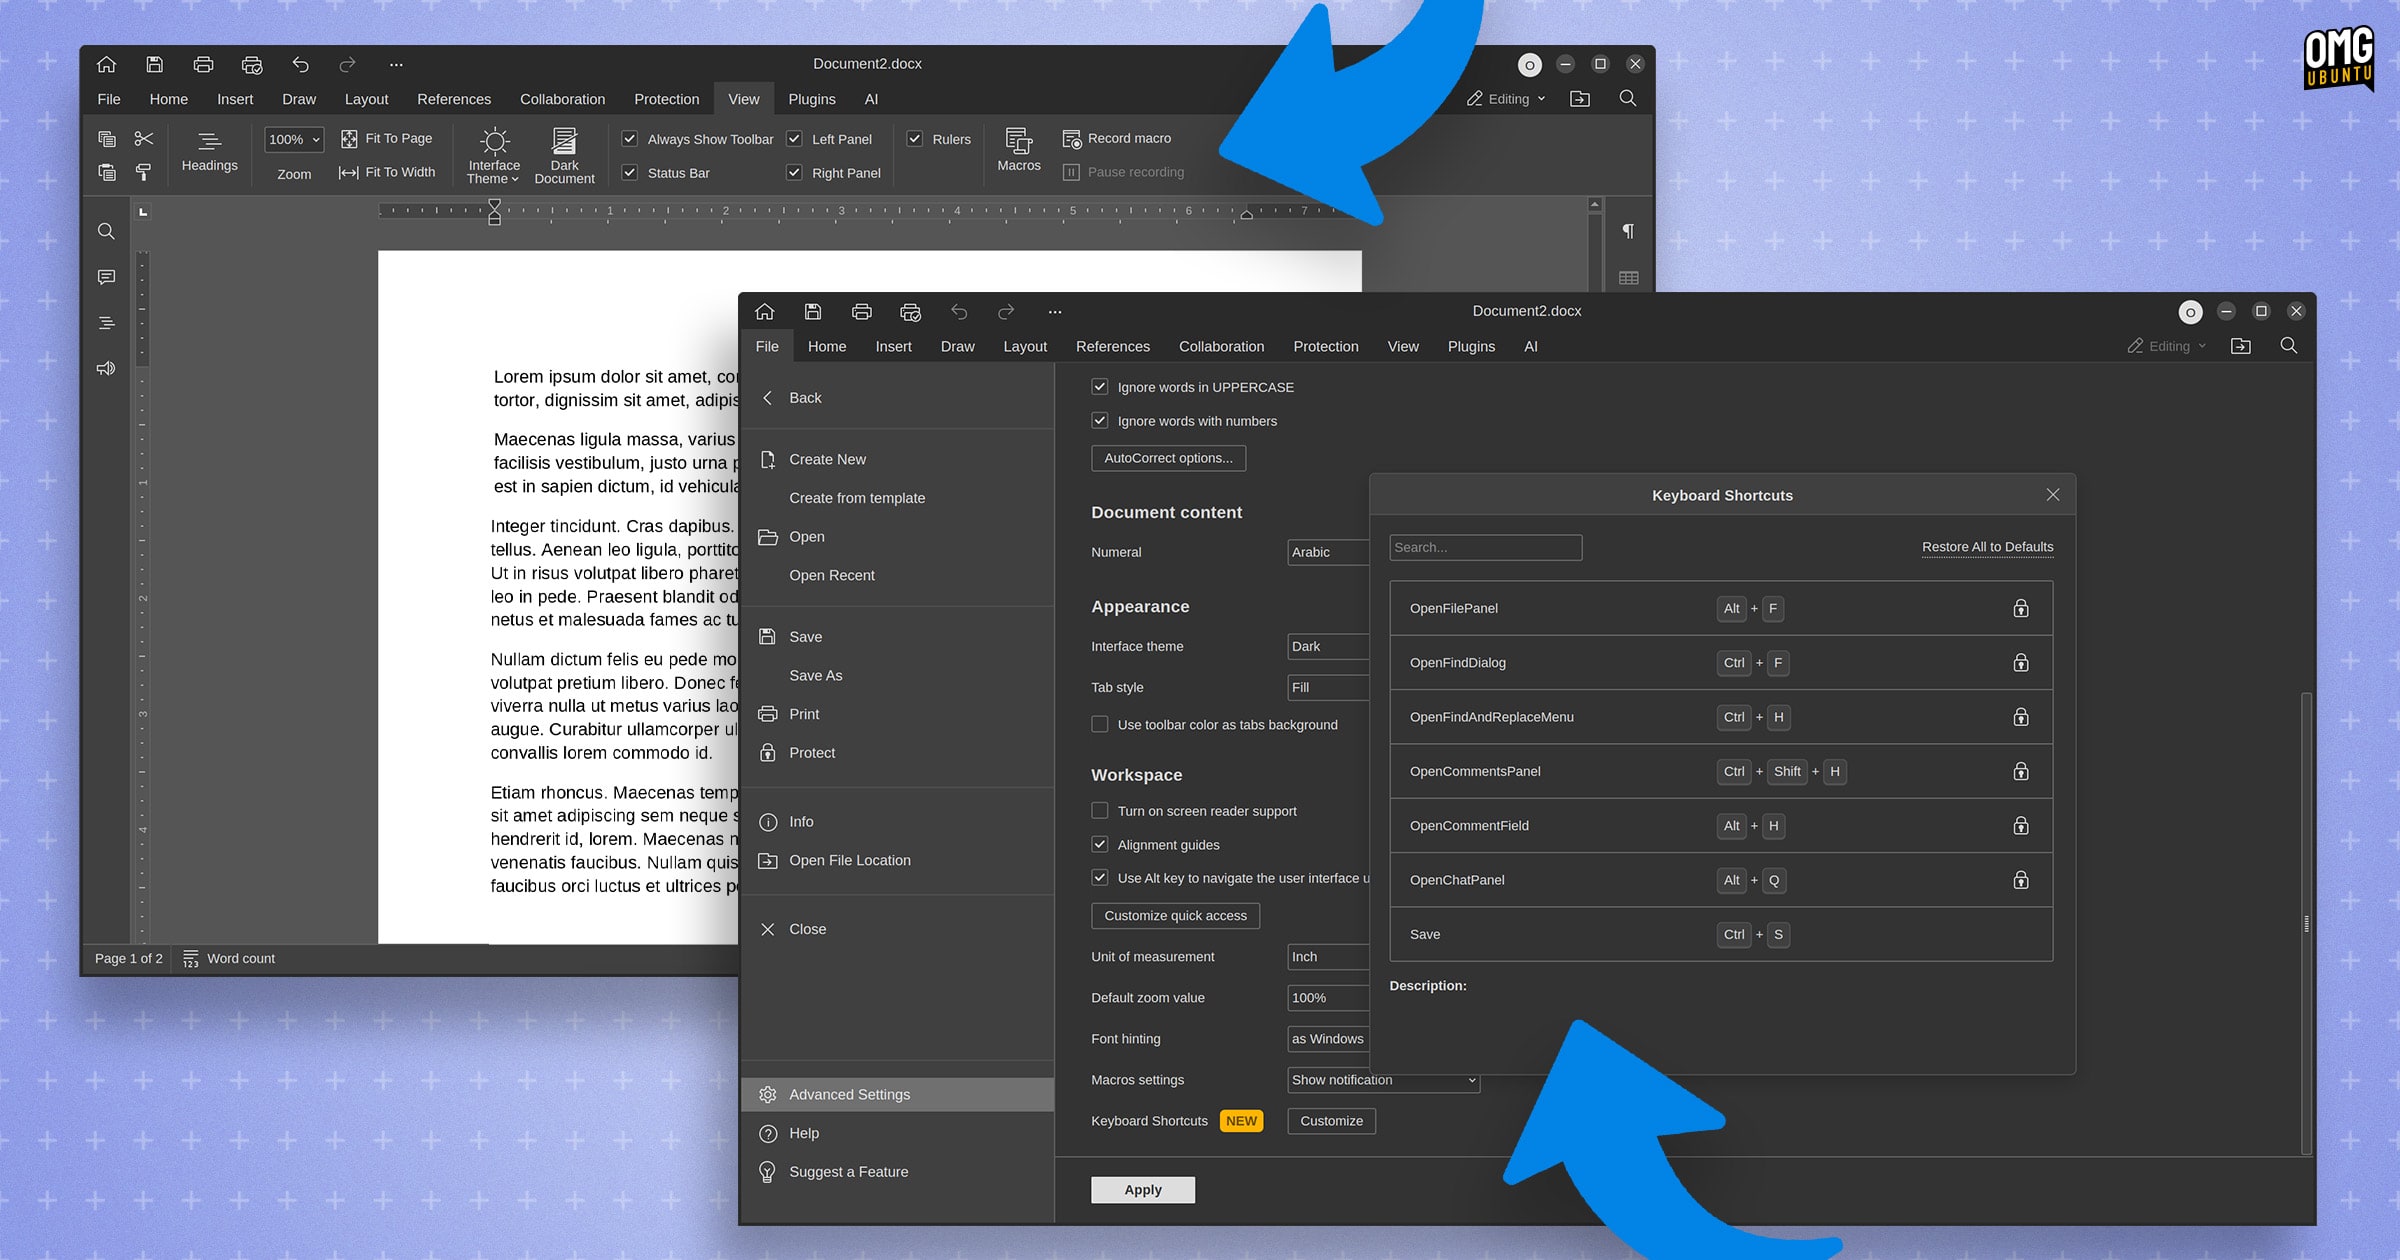Expand the 100% zoom dropdown
This screenshot has height=1260, width=2400.
(x=294, y=139)
